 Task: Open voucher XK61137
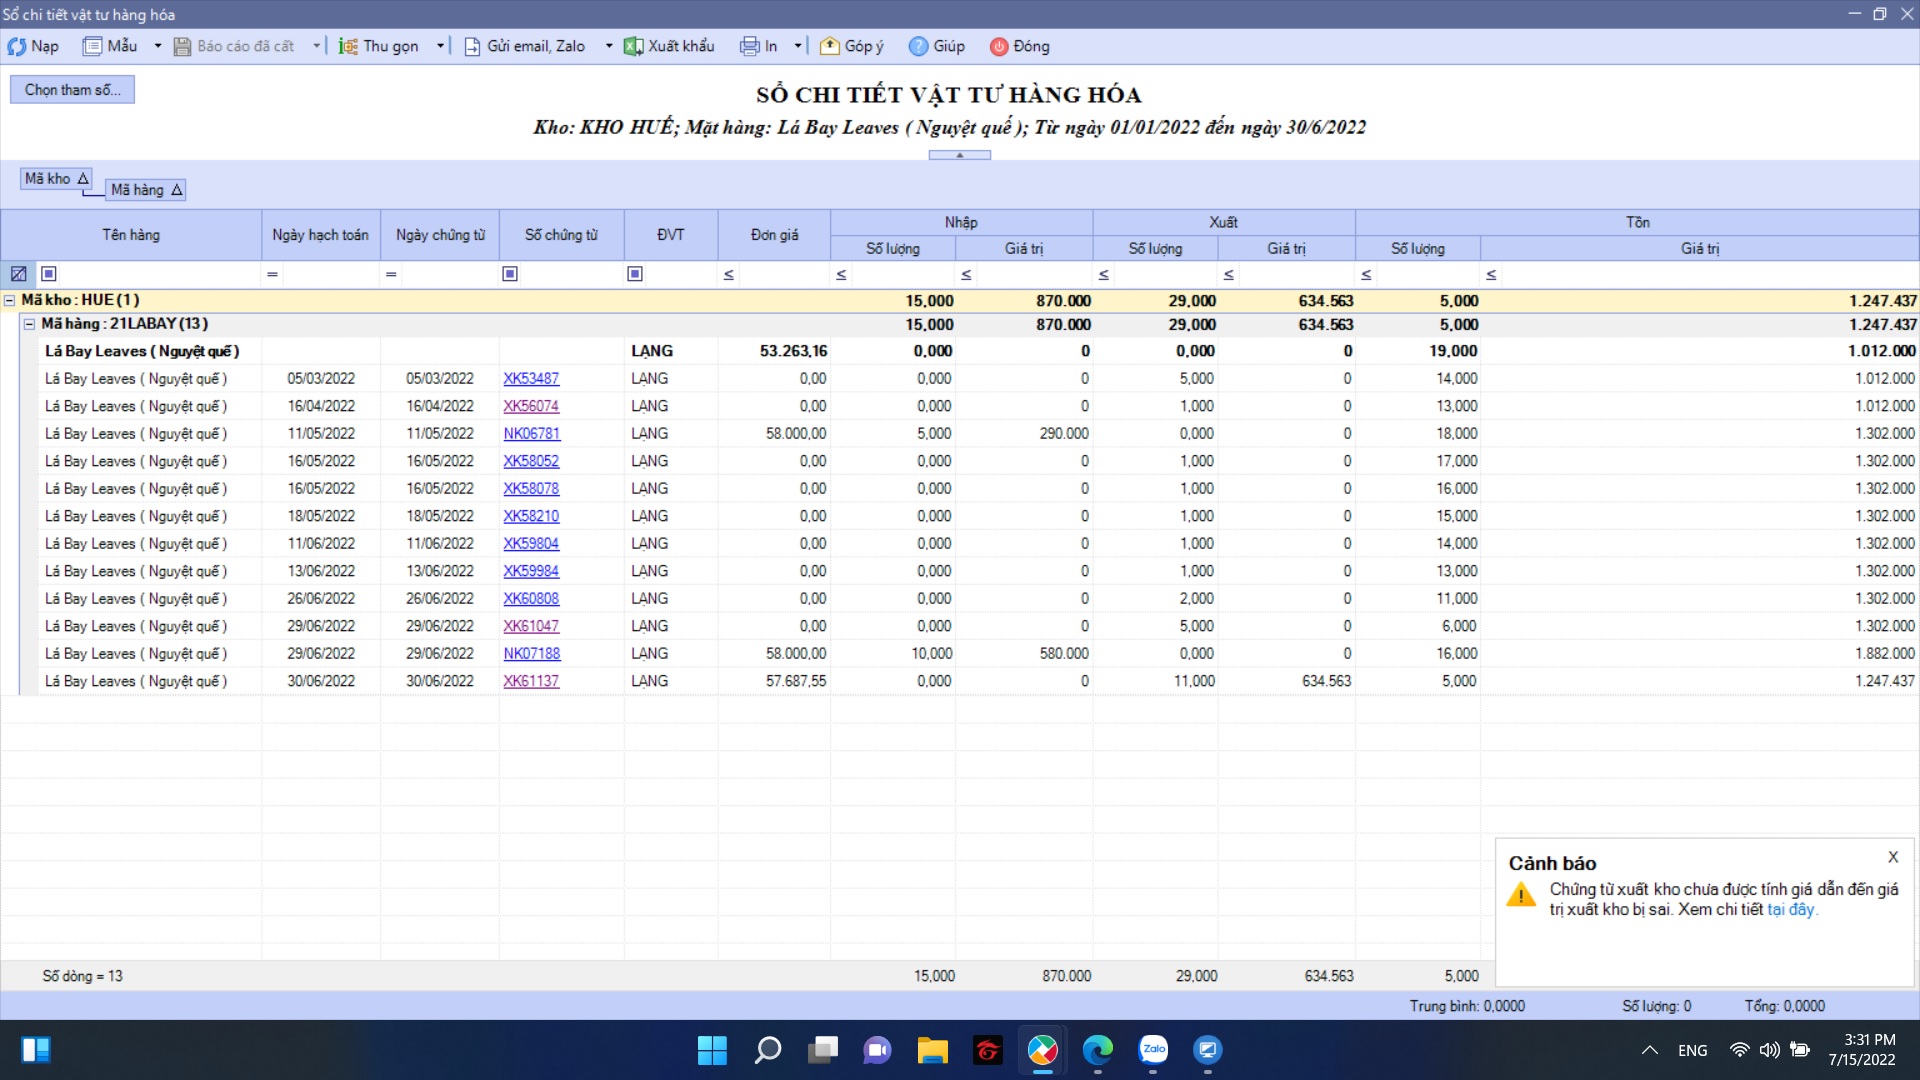tap(531, 681)
